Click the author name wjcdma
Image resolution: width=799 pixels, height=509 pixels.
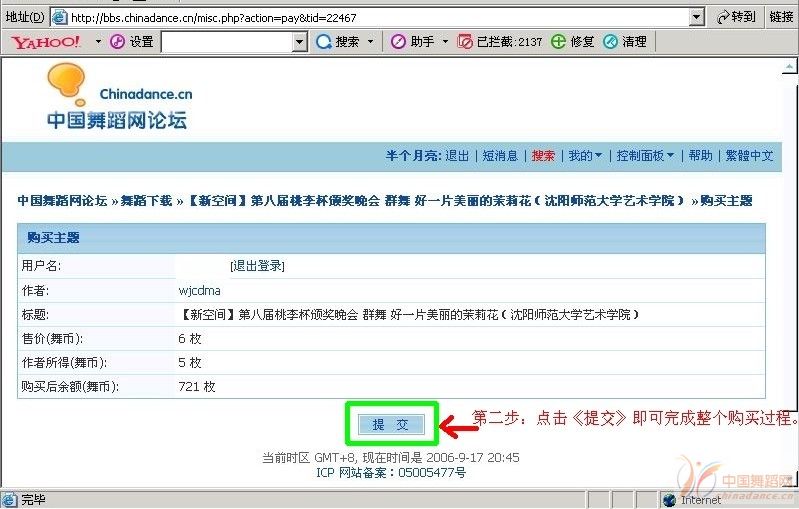[x=200, y=290]
